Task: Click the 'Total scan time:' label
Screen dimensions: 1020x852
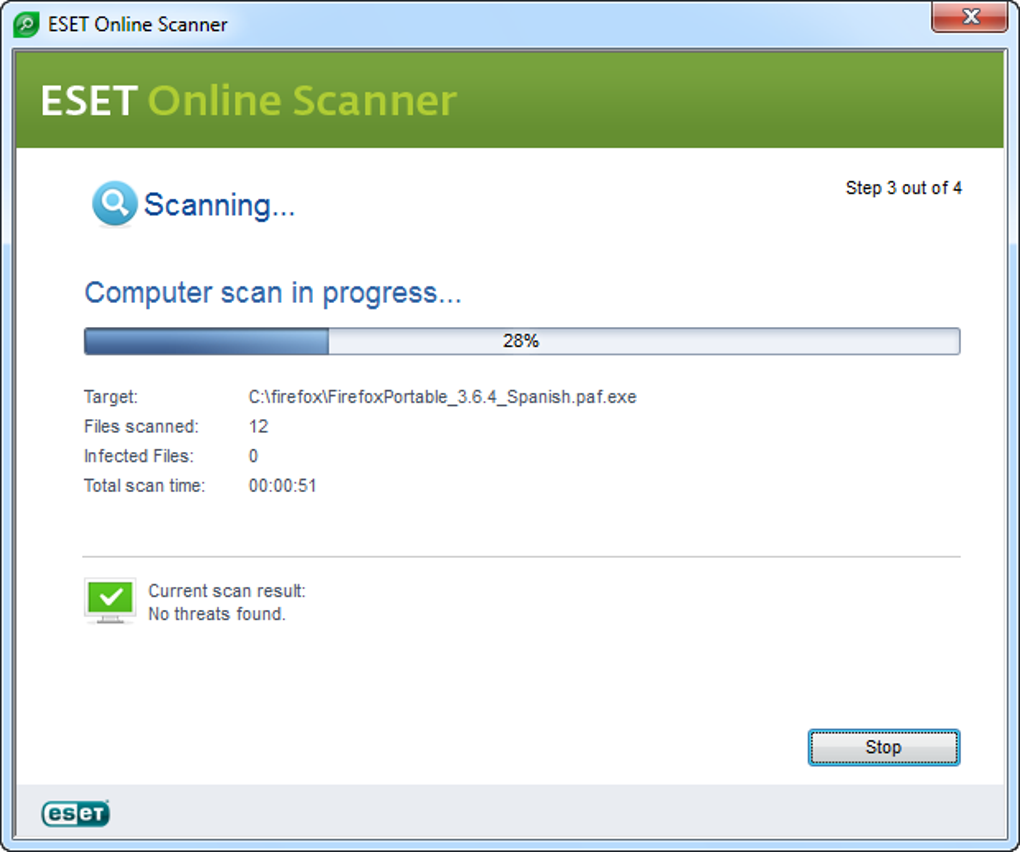Action: [x=144, y=486]
